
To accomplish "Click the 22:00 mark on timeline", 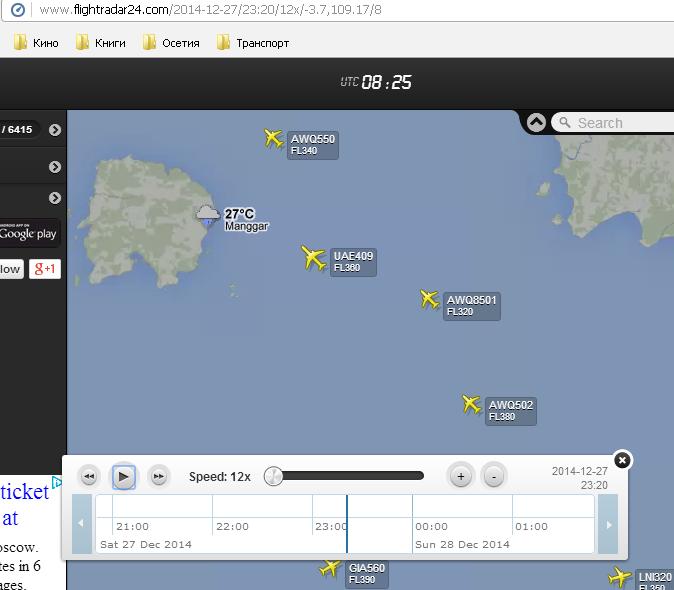I will (232, 526).
